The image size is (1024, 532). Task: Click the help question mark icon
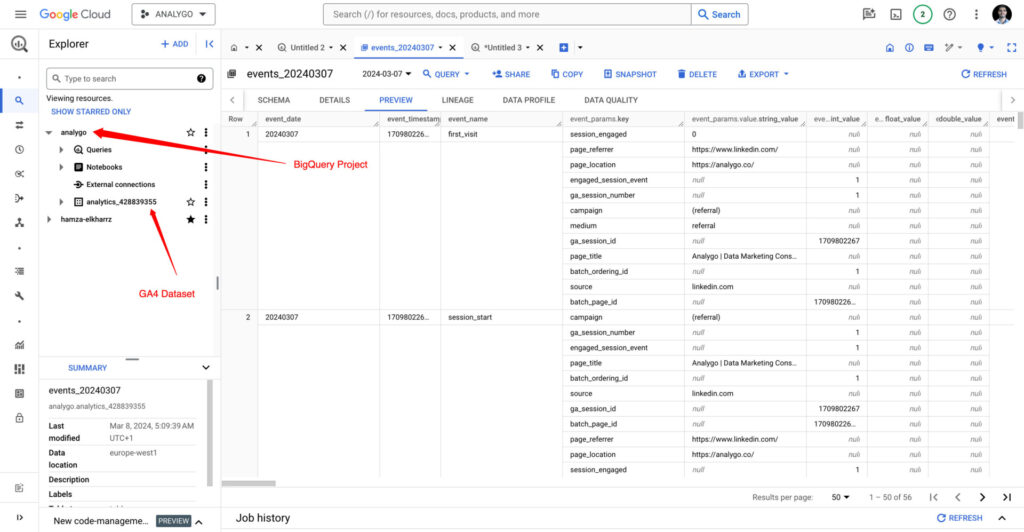coord(949,14)
